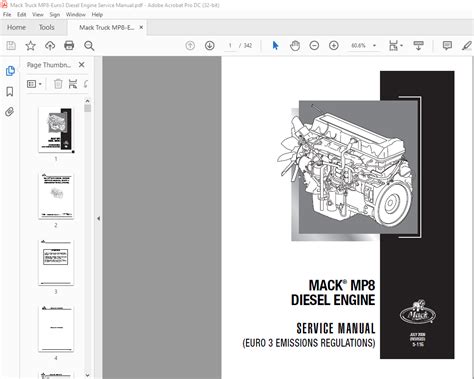Viewport: 474px width, 379px height.
Task: Click the '342' total pages text
Action: tap(248, 46)
